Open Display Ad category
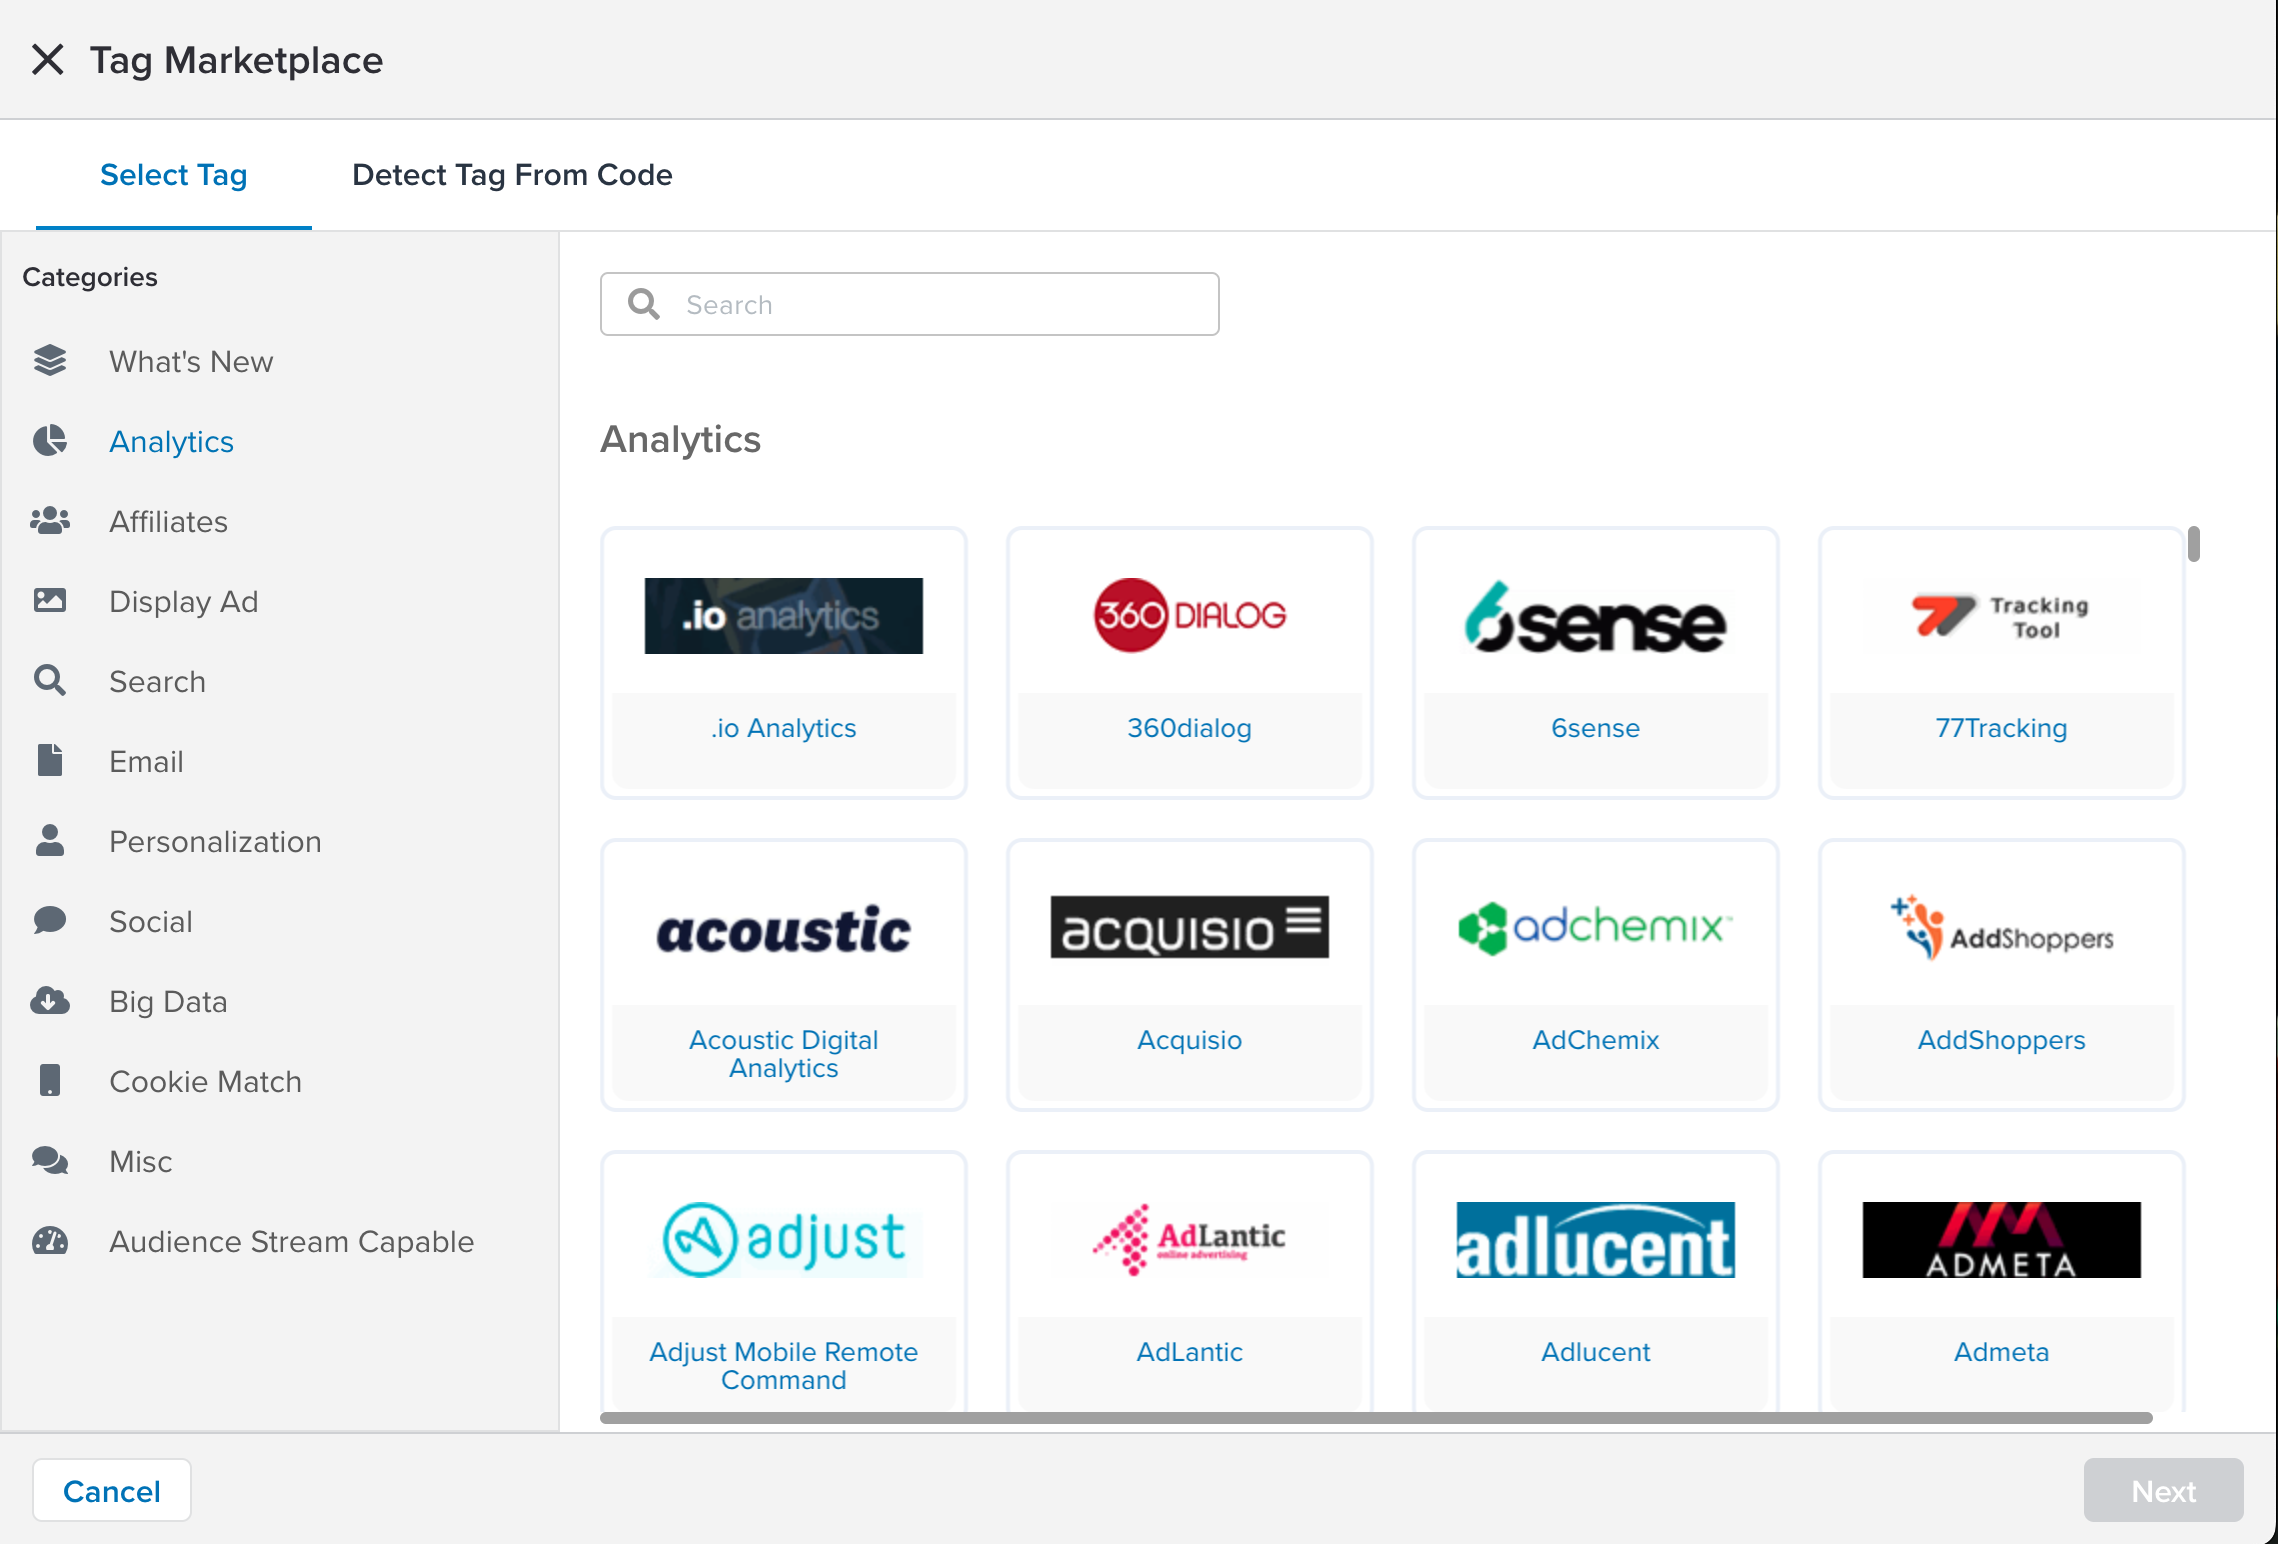Viewport: 2278px width, 1544px height. pyautogui.click(x=184, y=601)
